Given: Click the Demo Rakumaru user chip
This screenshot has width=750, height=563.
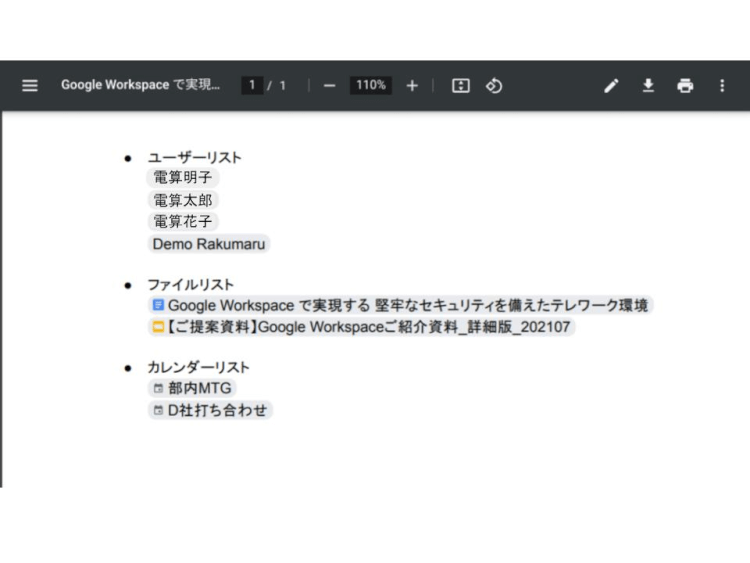Looking at the screenshot, I should pos(209,244).
